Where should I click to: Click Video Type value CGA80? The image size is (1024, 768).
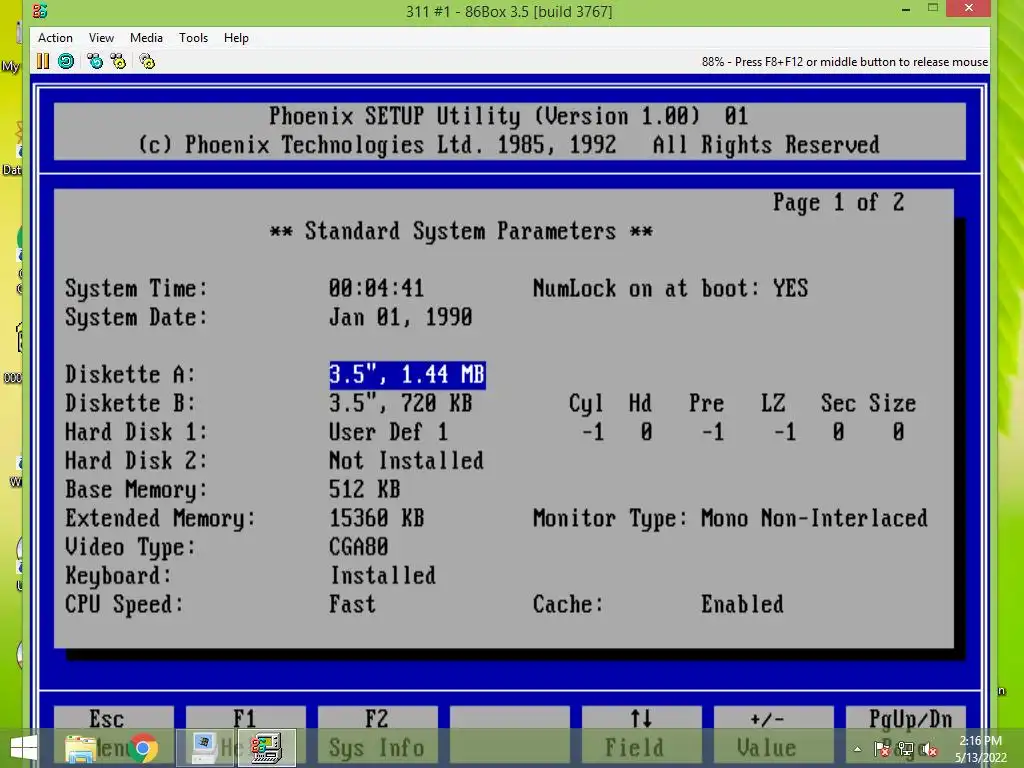(x=359, y=547)
